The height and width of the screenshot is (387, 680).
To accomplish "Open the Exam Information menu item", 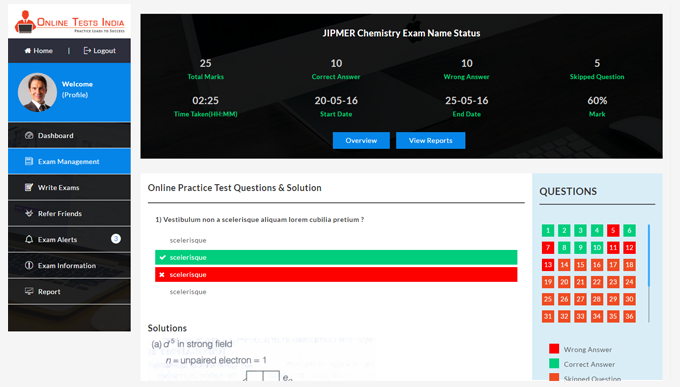I will tap(69, 266).
